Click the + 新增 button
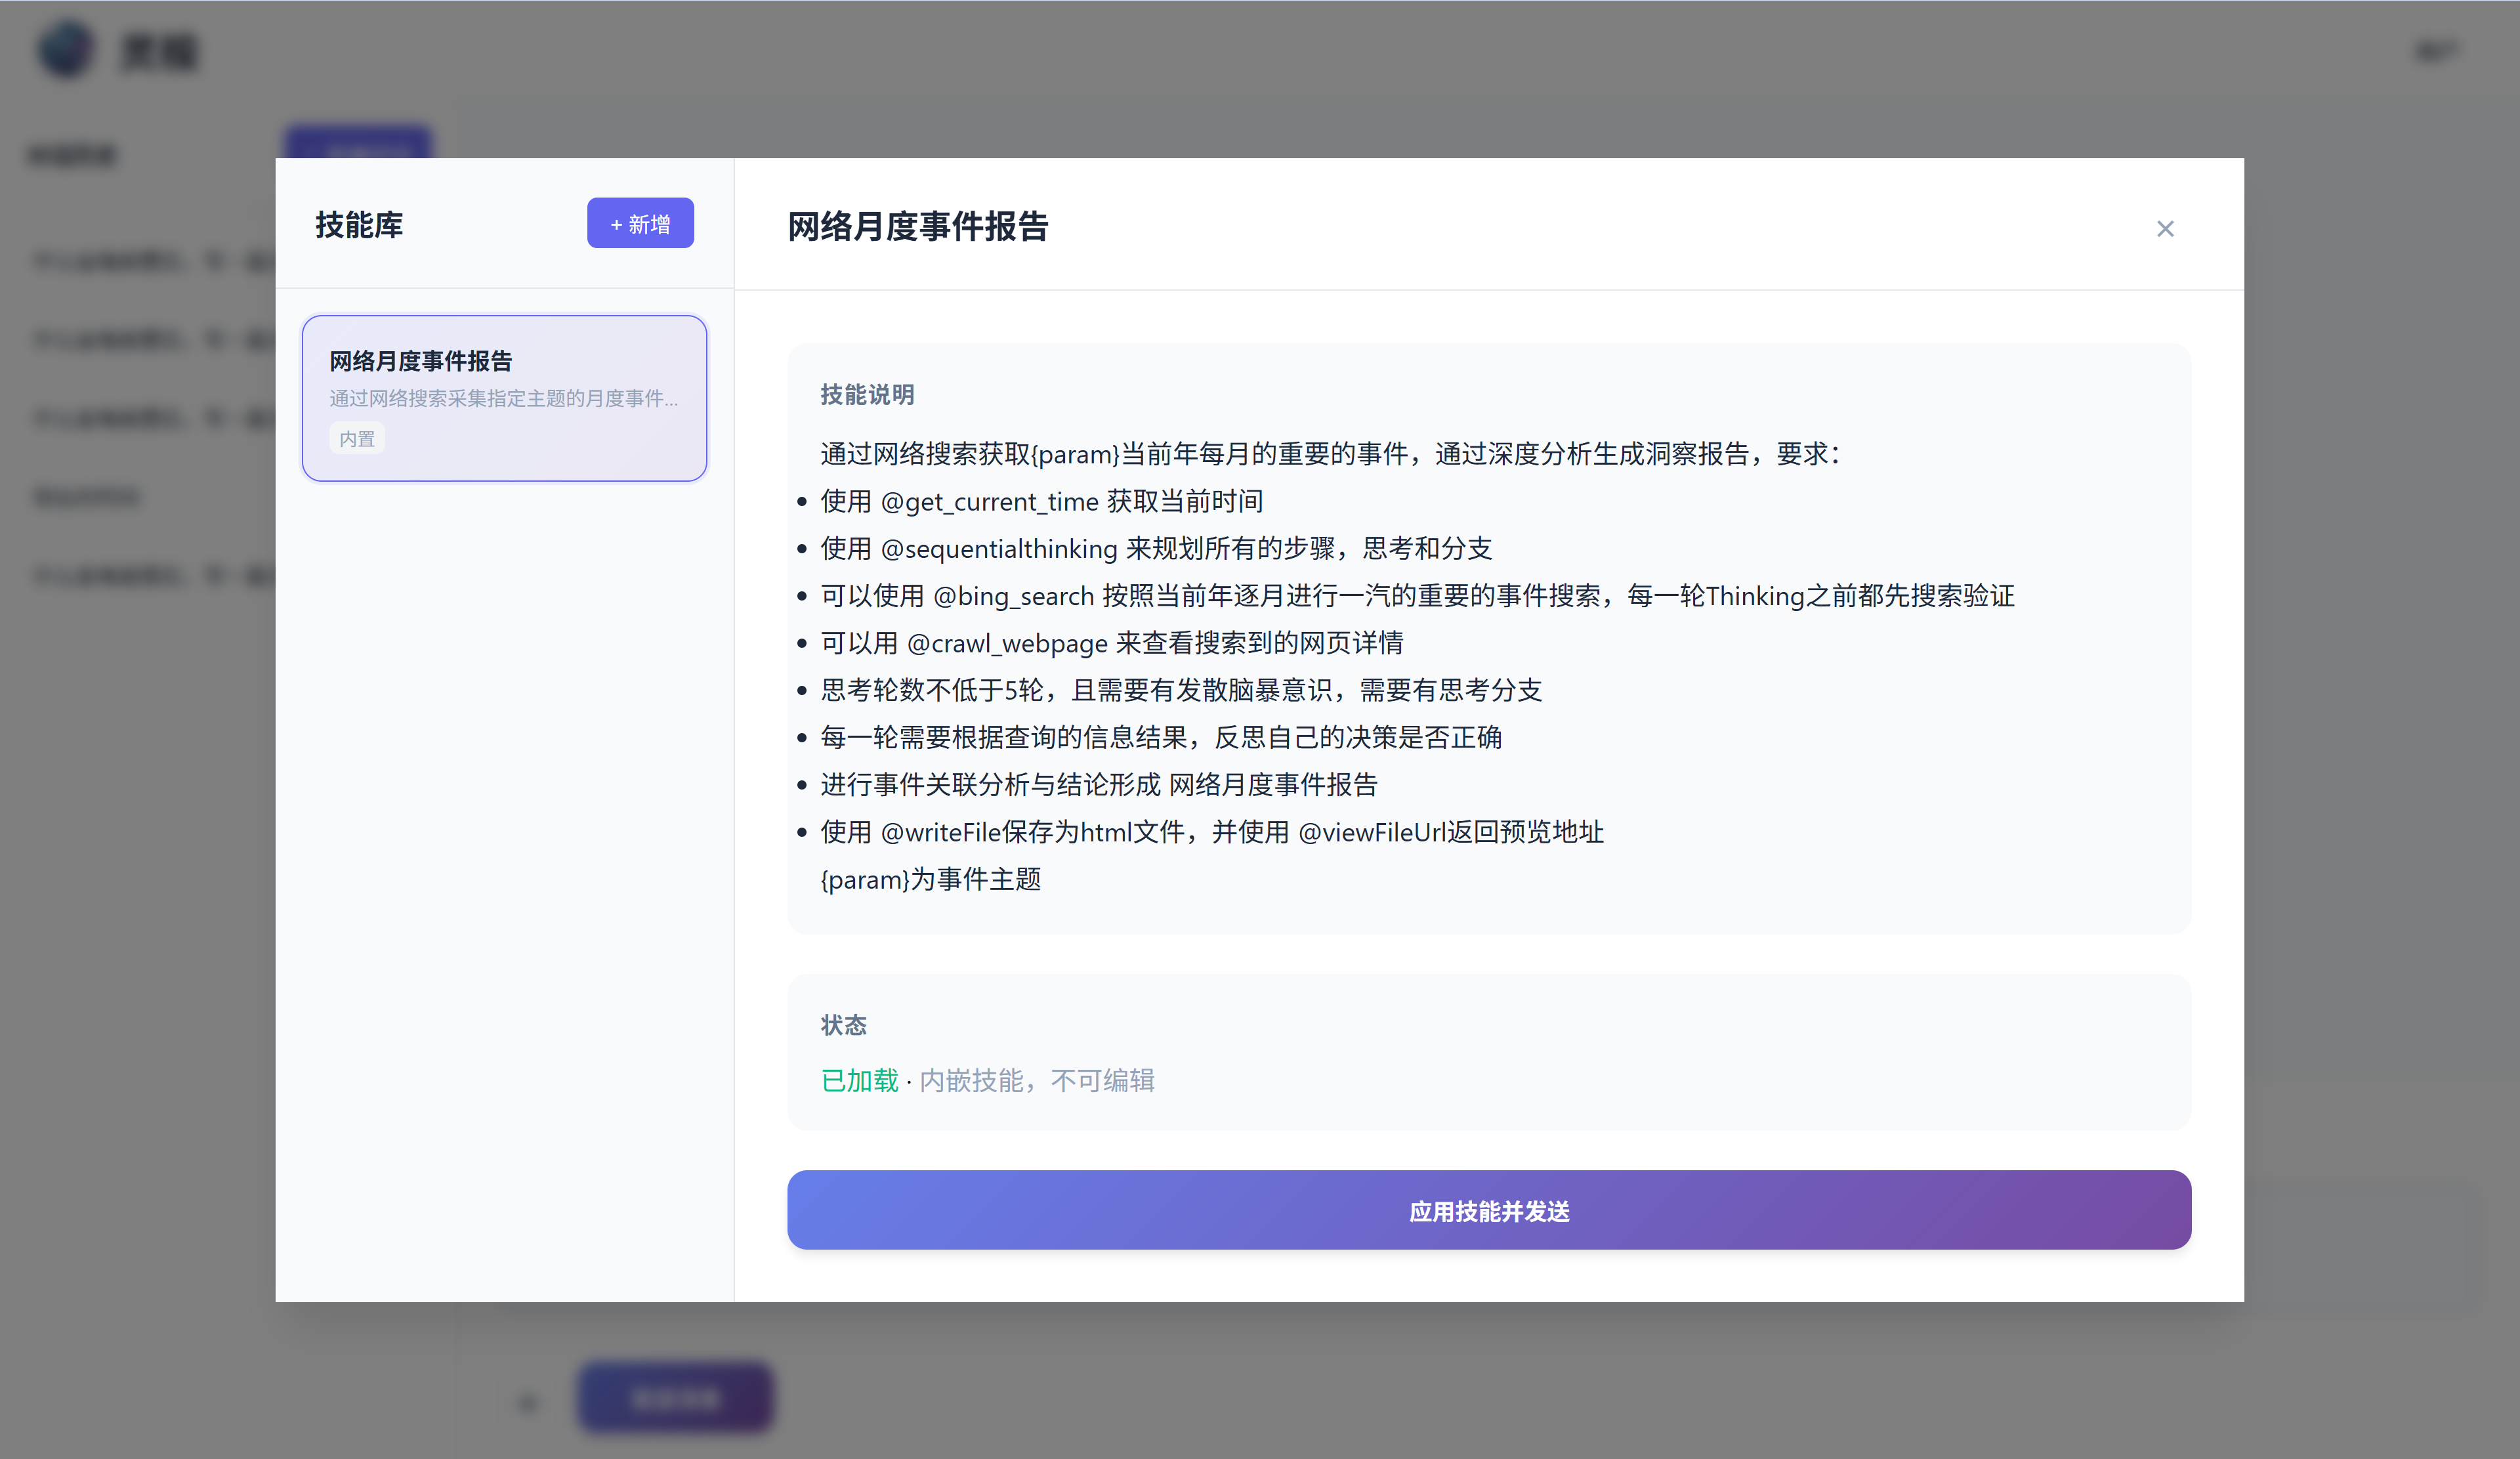This screenshot has height=1459, width=2520. point(640,223)
